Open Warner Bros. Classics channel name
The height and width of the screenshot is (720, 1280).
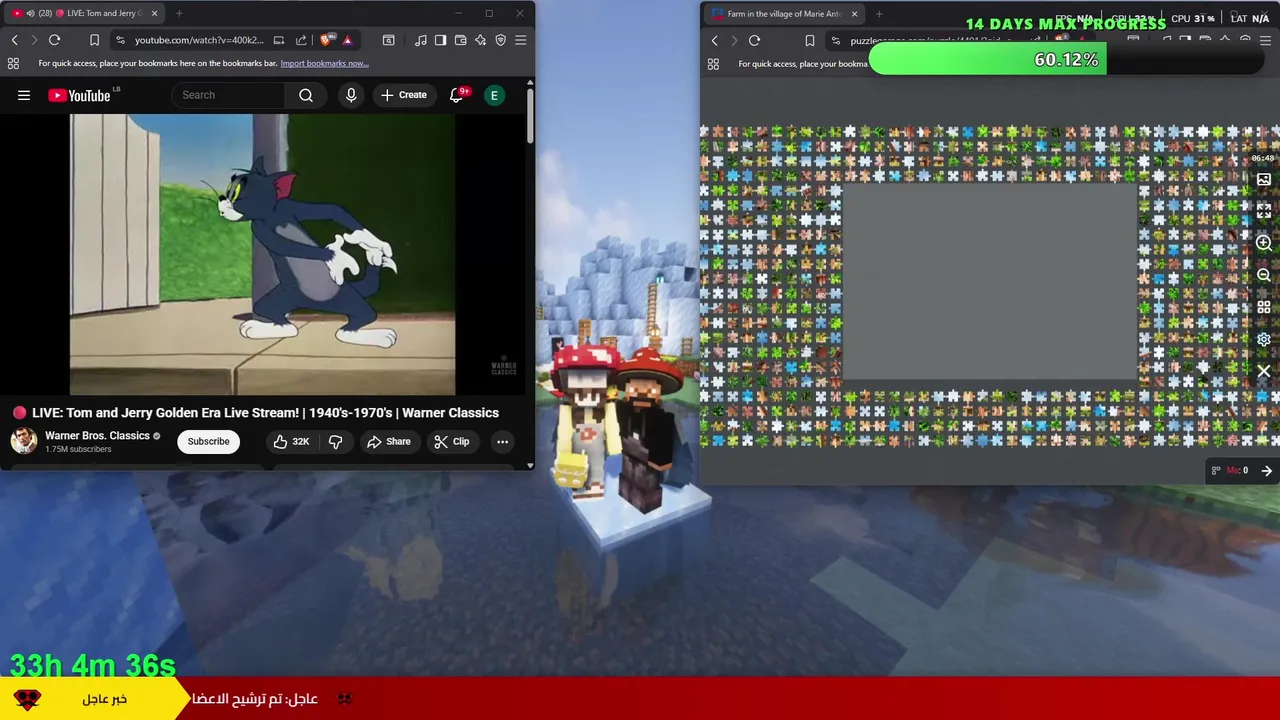(97, 435)
